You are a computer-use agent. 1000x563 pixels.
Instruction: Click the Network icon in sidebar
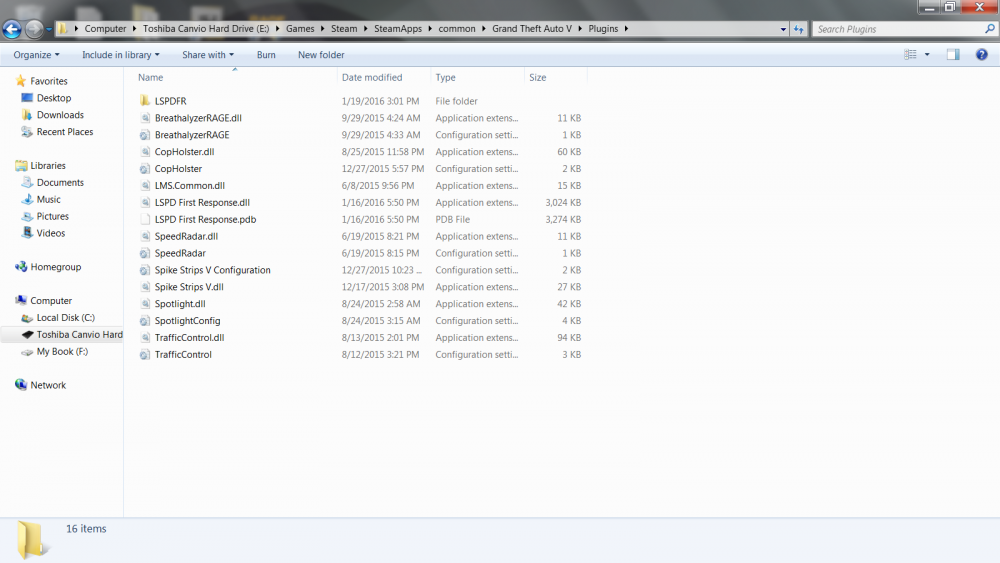(x=21, y=385)
